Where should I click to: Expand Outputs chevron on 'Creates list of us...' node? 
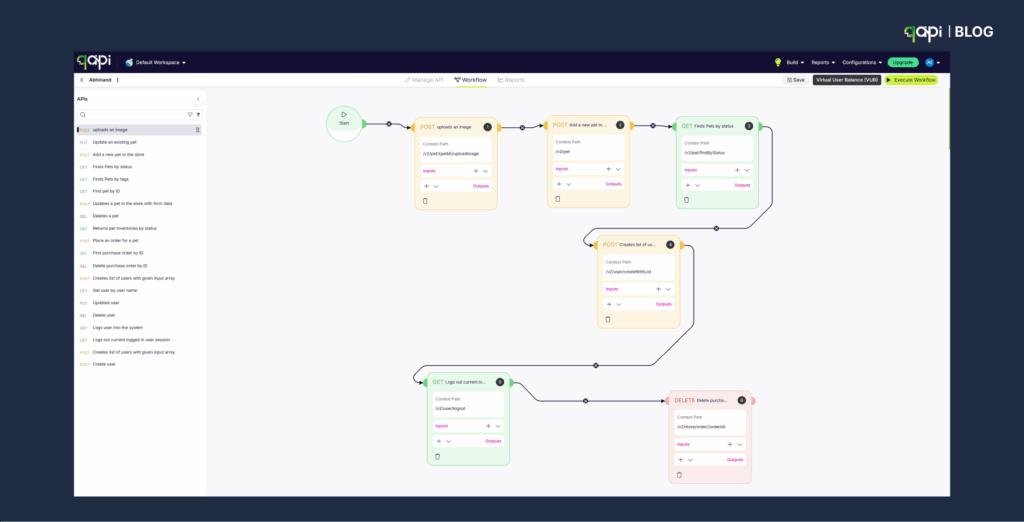click(619, 304)
